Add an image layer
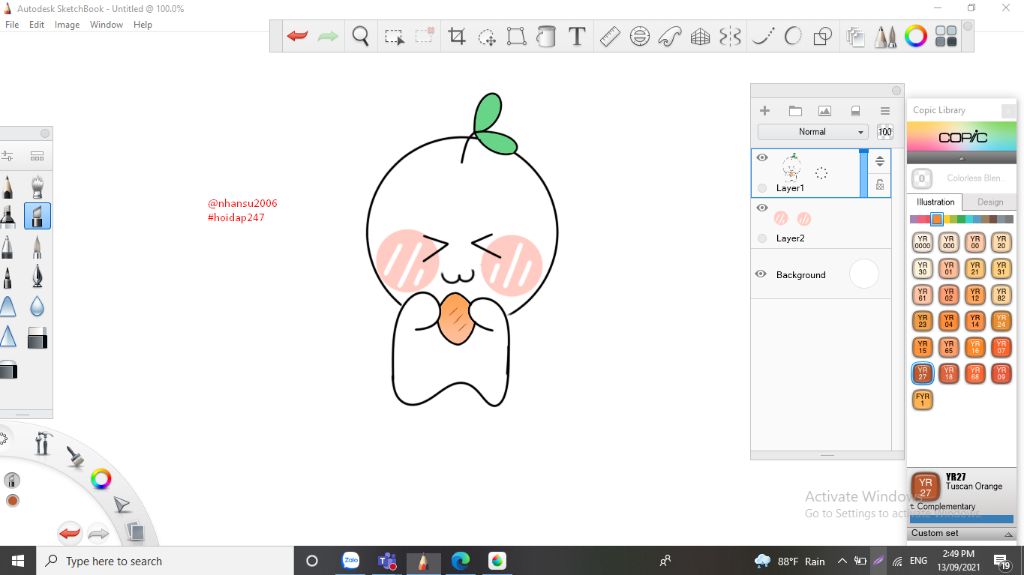 click(x=825, y=110)
